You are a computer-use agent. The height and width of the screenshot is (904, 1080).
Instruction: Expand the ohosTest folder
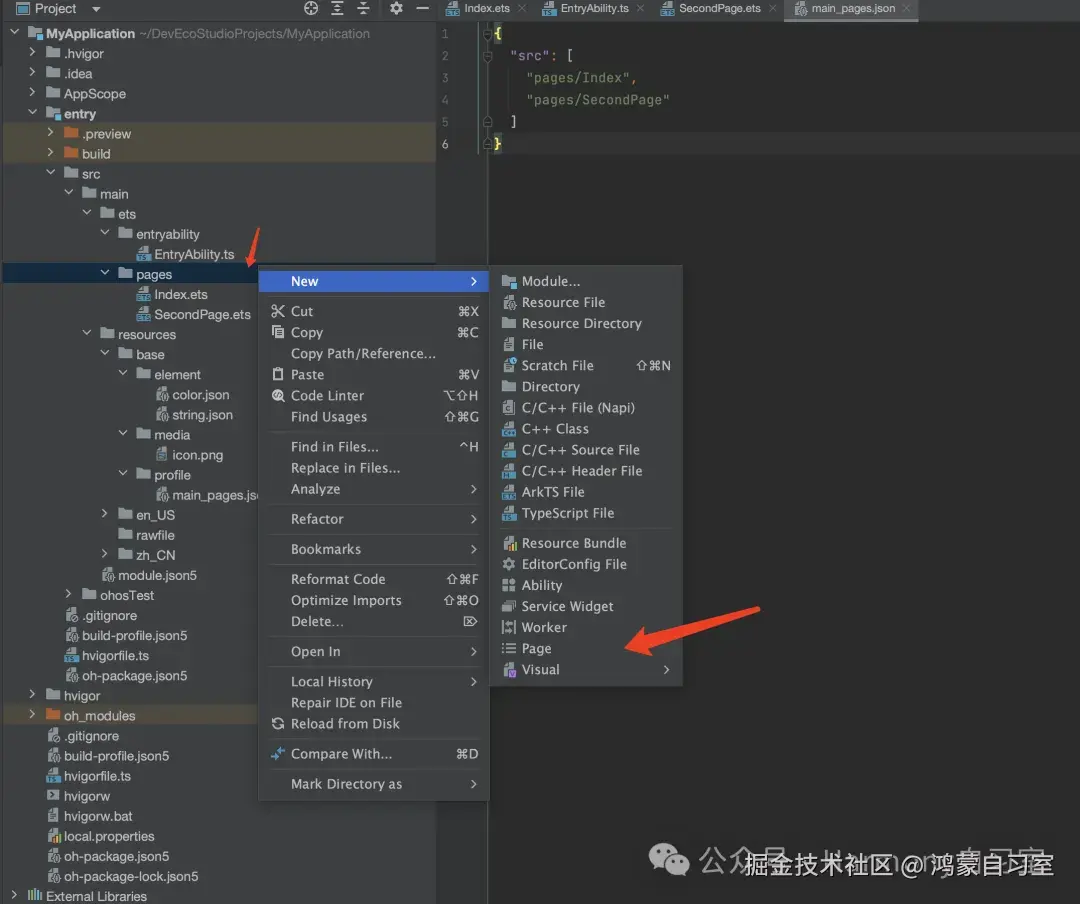68,594
